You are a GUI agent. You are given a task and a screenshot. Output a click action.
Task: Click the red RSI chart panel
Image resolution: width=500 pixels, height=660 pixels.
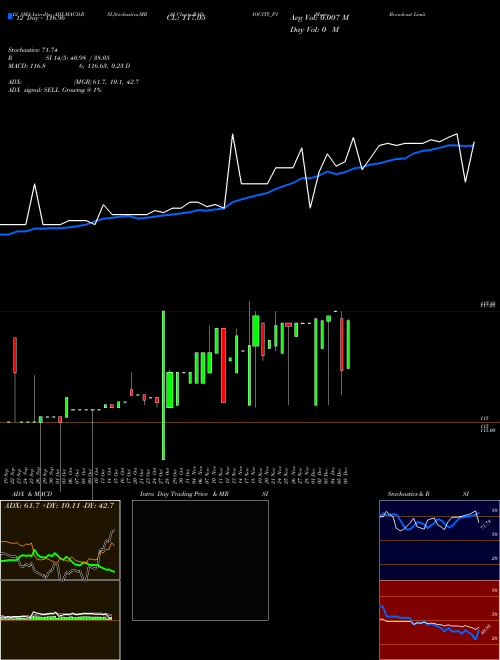(439, 620)
